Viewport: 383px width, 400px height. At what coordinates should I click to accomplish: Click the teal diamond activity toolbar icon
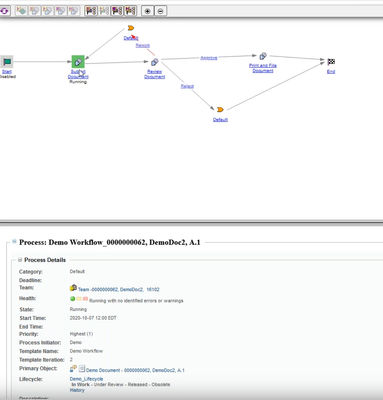[x=21, y=11]
